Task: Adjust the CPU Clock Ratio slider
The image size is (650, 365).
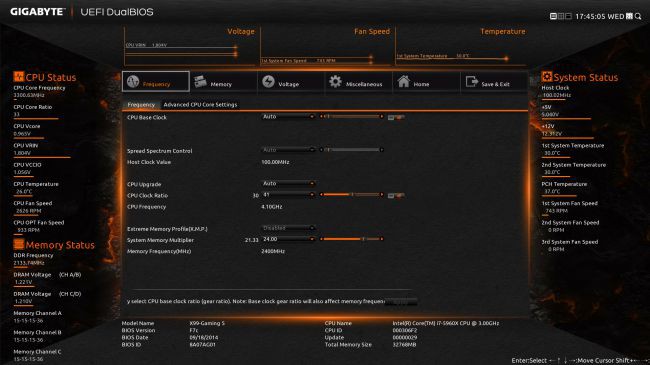Action: point(352,195)
